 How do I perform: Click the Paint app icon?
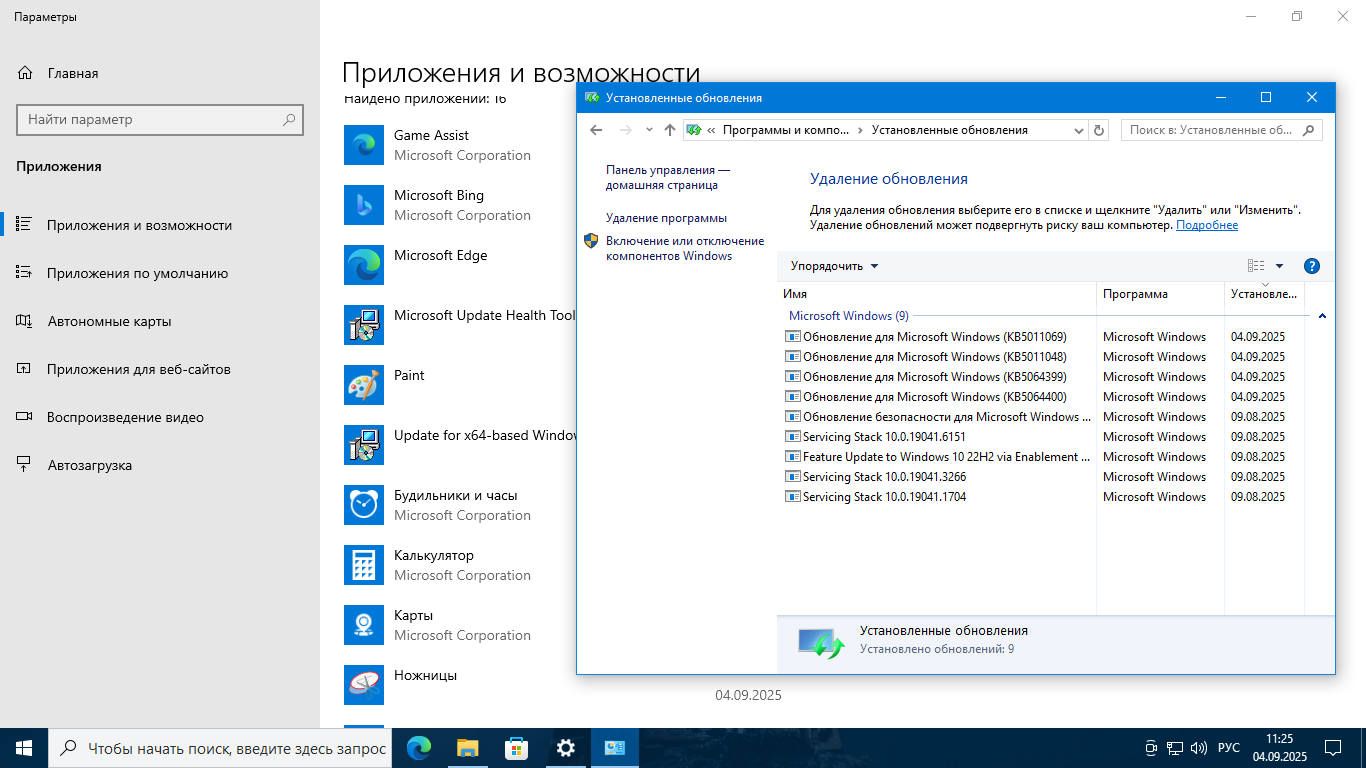364,385
